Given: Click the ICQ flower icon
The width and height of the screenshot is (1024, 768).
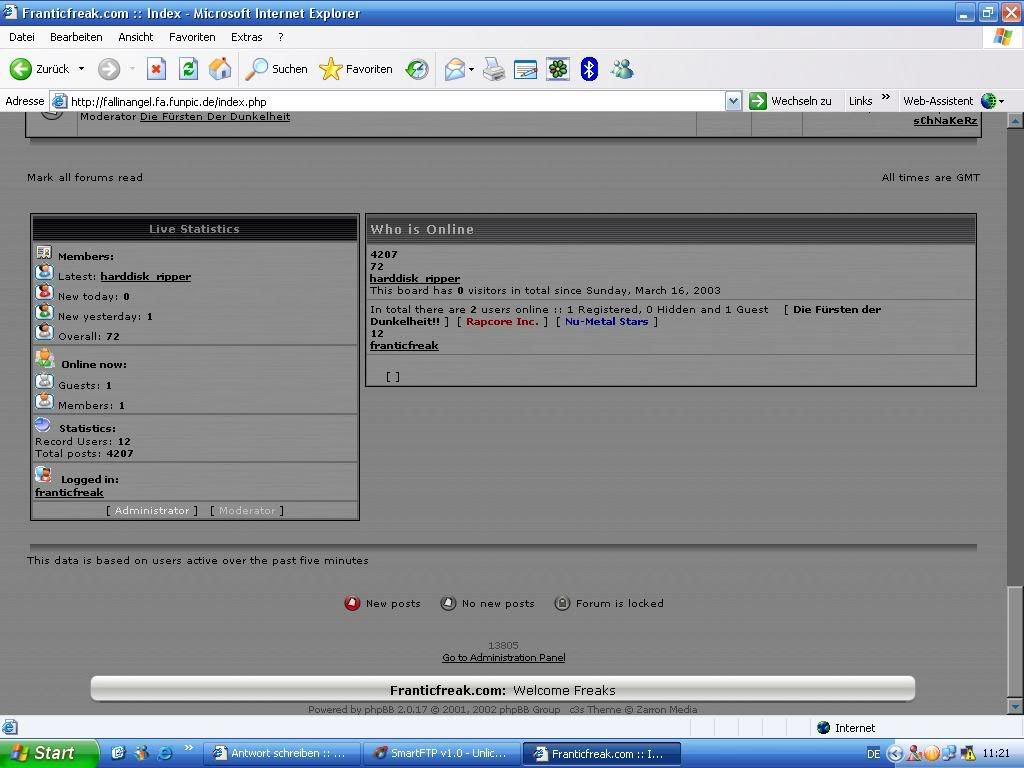Looking at the screenshot, I should point(558,69).
